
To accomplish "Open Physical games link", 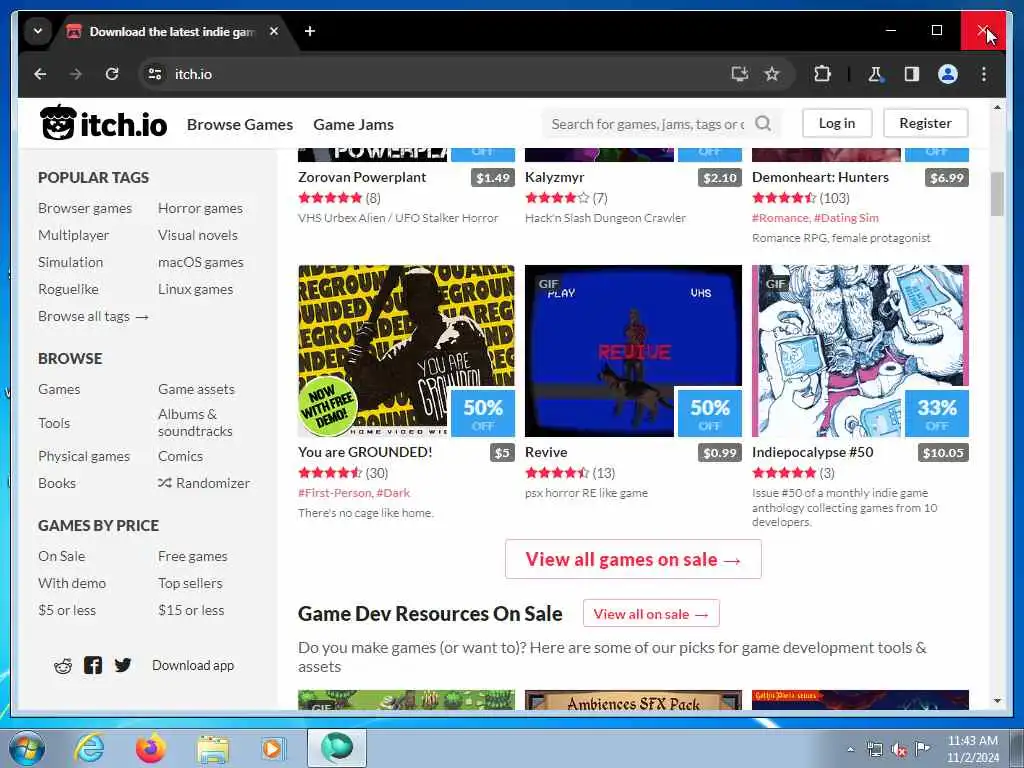I will [x=84, y=456].
